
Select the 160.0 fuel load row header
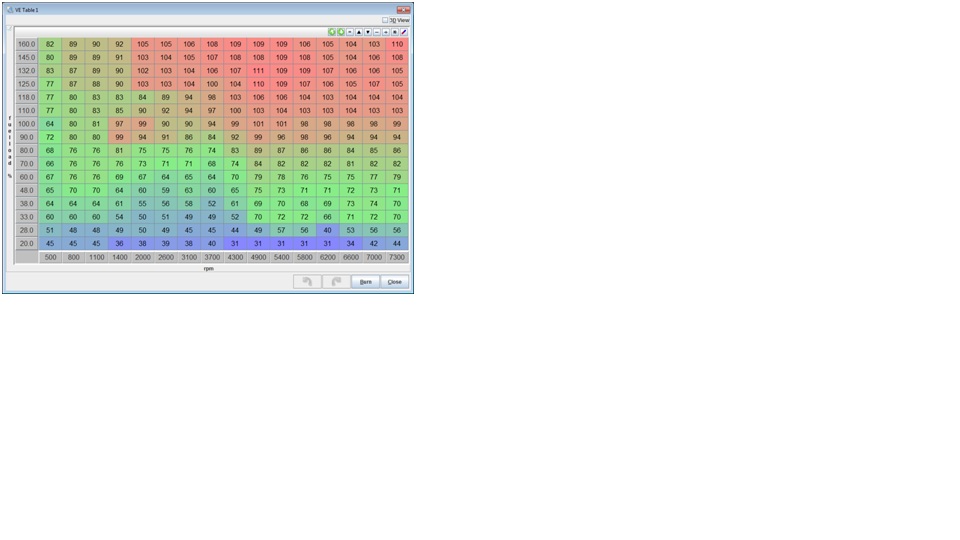tap(26, 44)
